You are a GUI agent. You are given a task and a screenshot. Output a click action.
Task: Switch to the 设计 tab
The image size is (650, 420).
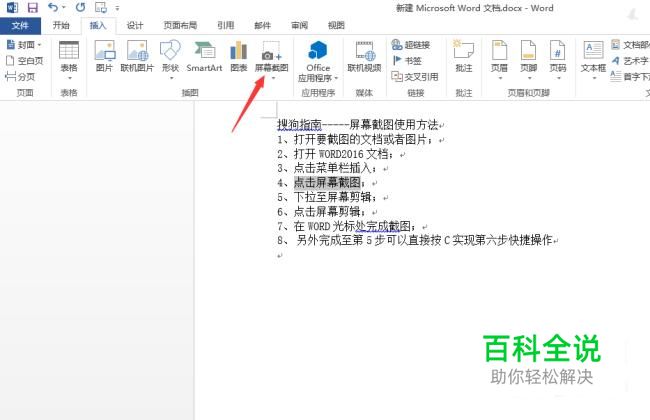(135, 26)
